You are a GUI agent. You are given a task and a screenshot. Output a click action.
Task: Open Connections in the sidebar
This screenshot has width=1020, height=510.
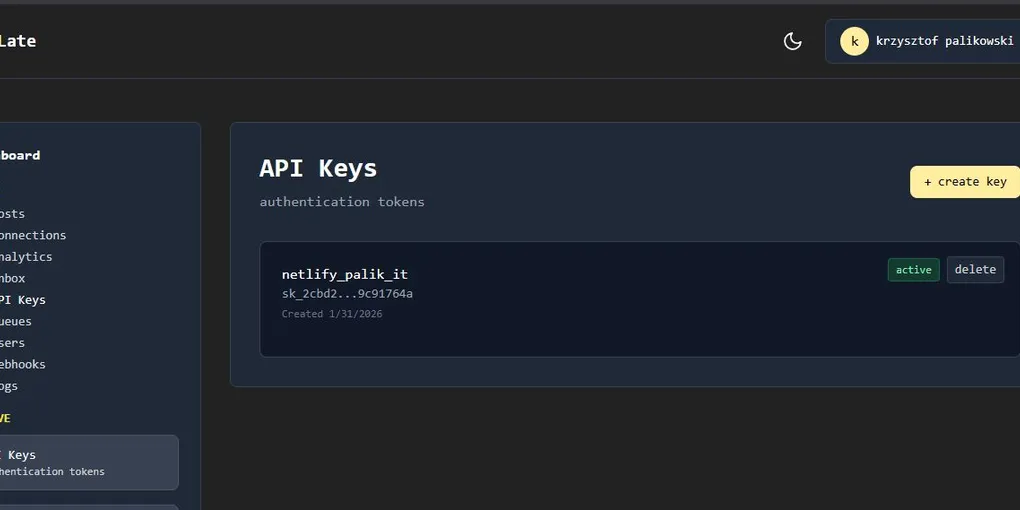click(33, 235)
